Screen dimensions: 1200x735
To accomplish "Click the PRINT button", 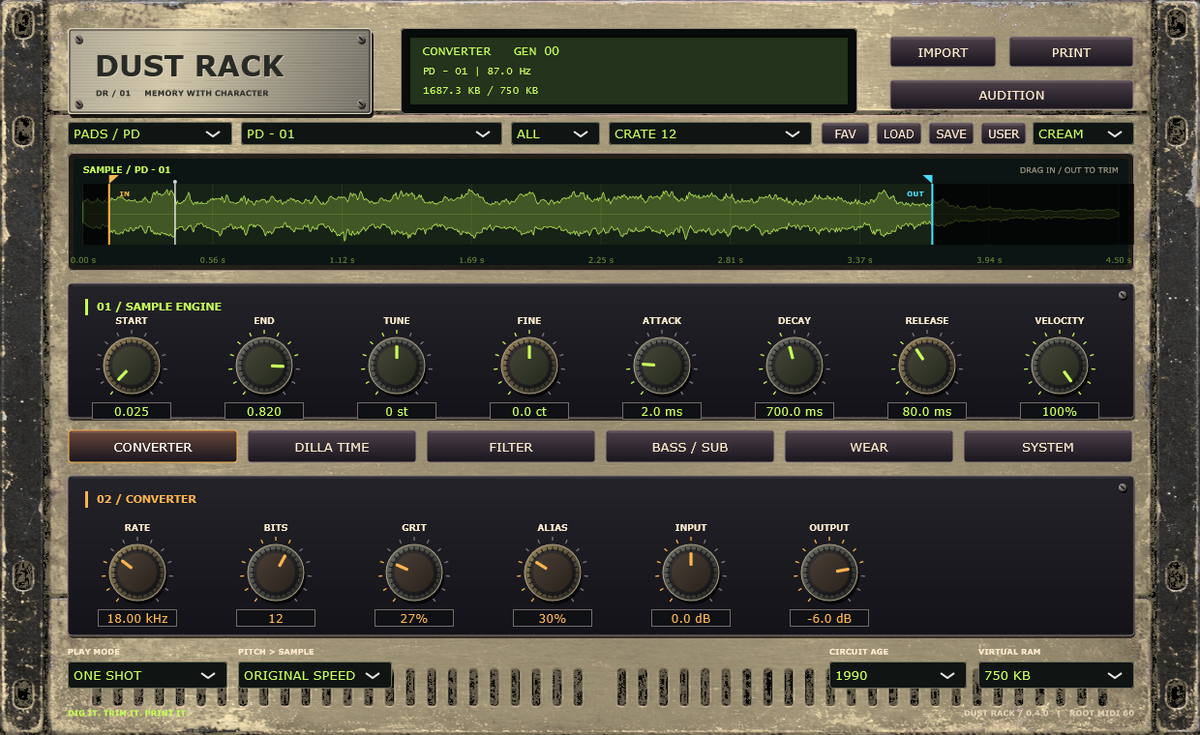I will 1071,52.
